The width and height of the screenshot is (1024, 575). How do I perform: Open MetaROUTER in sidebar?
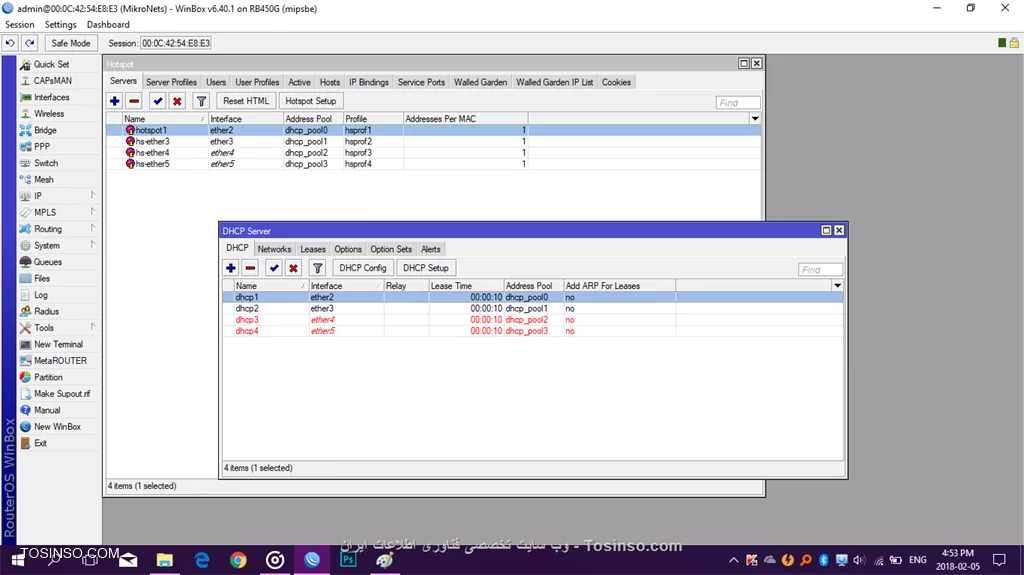point(60,361)
